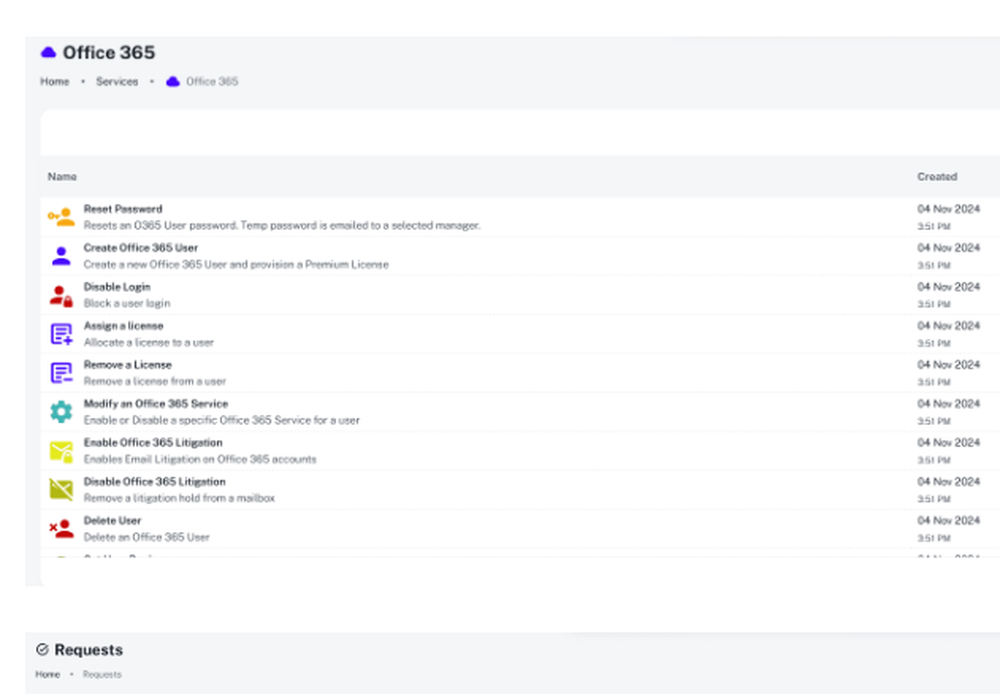Click Office 365 breadcrumb text

212,82
